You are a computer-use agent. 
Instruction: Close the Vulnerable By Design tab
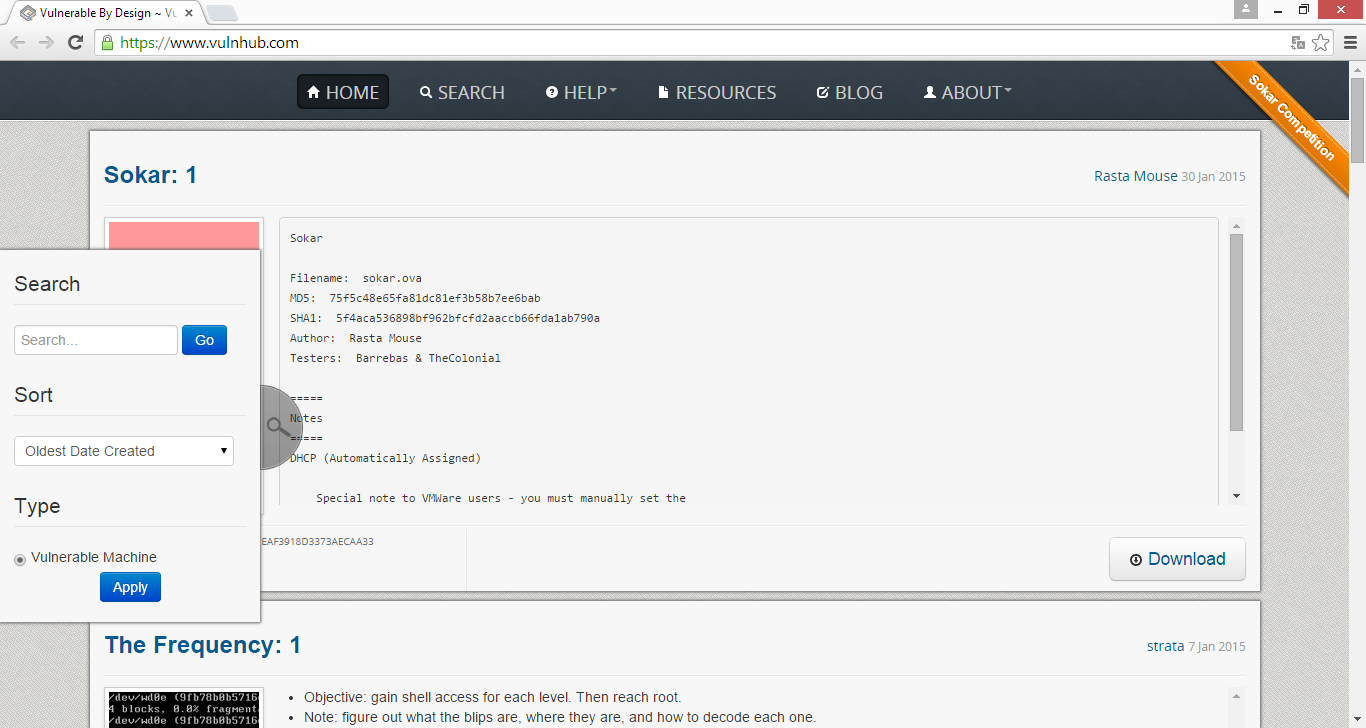pyautogui.click(x=189, y=13)
